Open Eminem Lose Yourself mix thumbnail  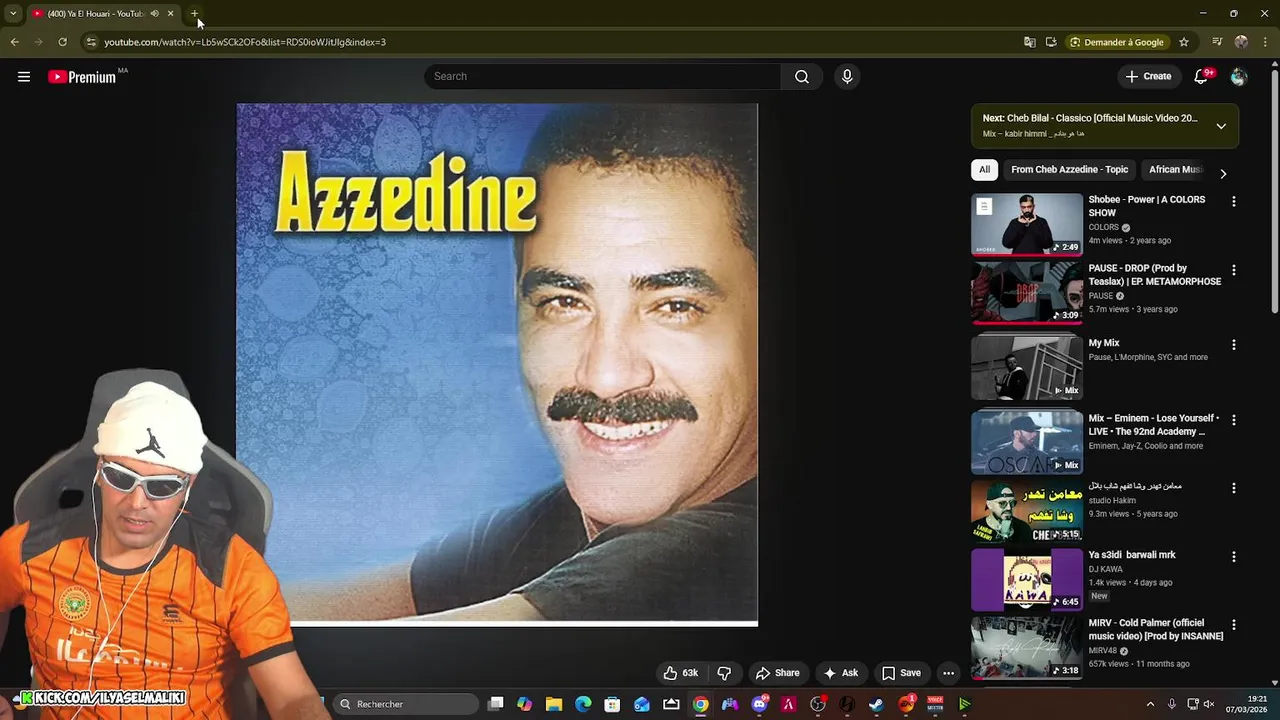(x=1027, y=443)
